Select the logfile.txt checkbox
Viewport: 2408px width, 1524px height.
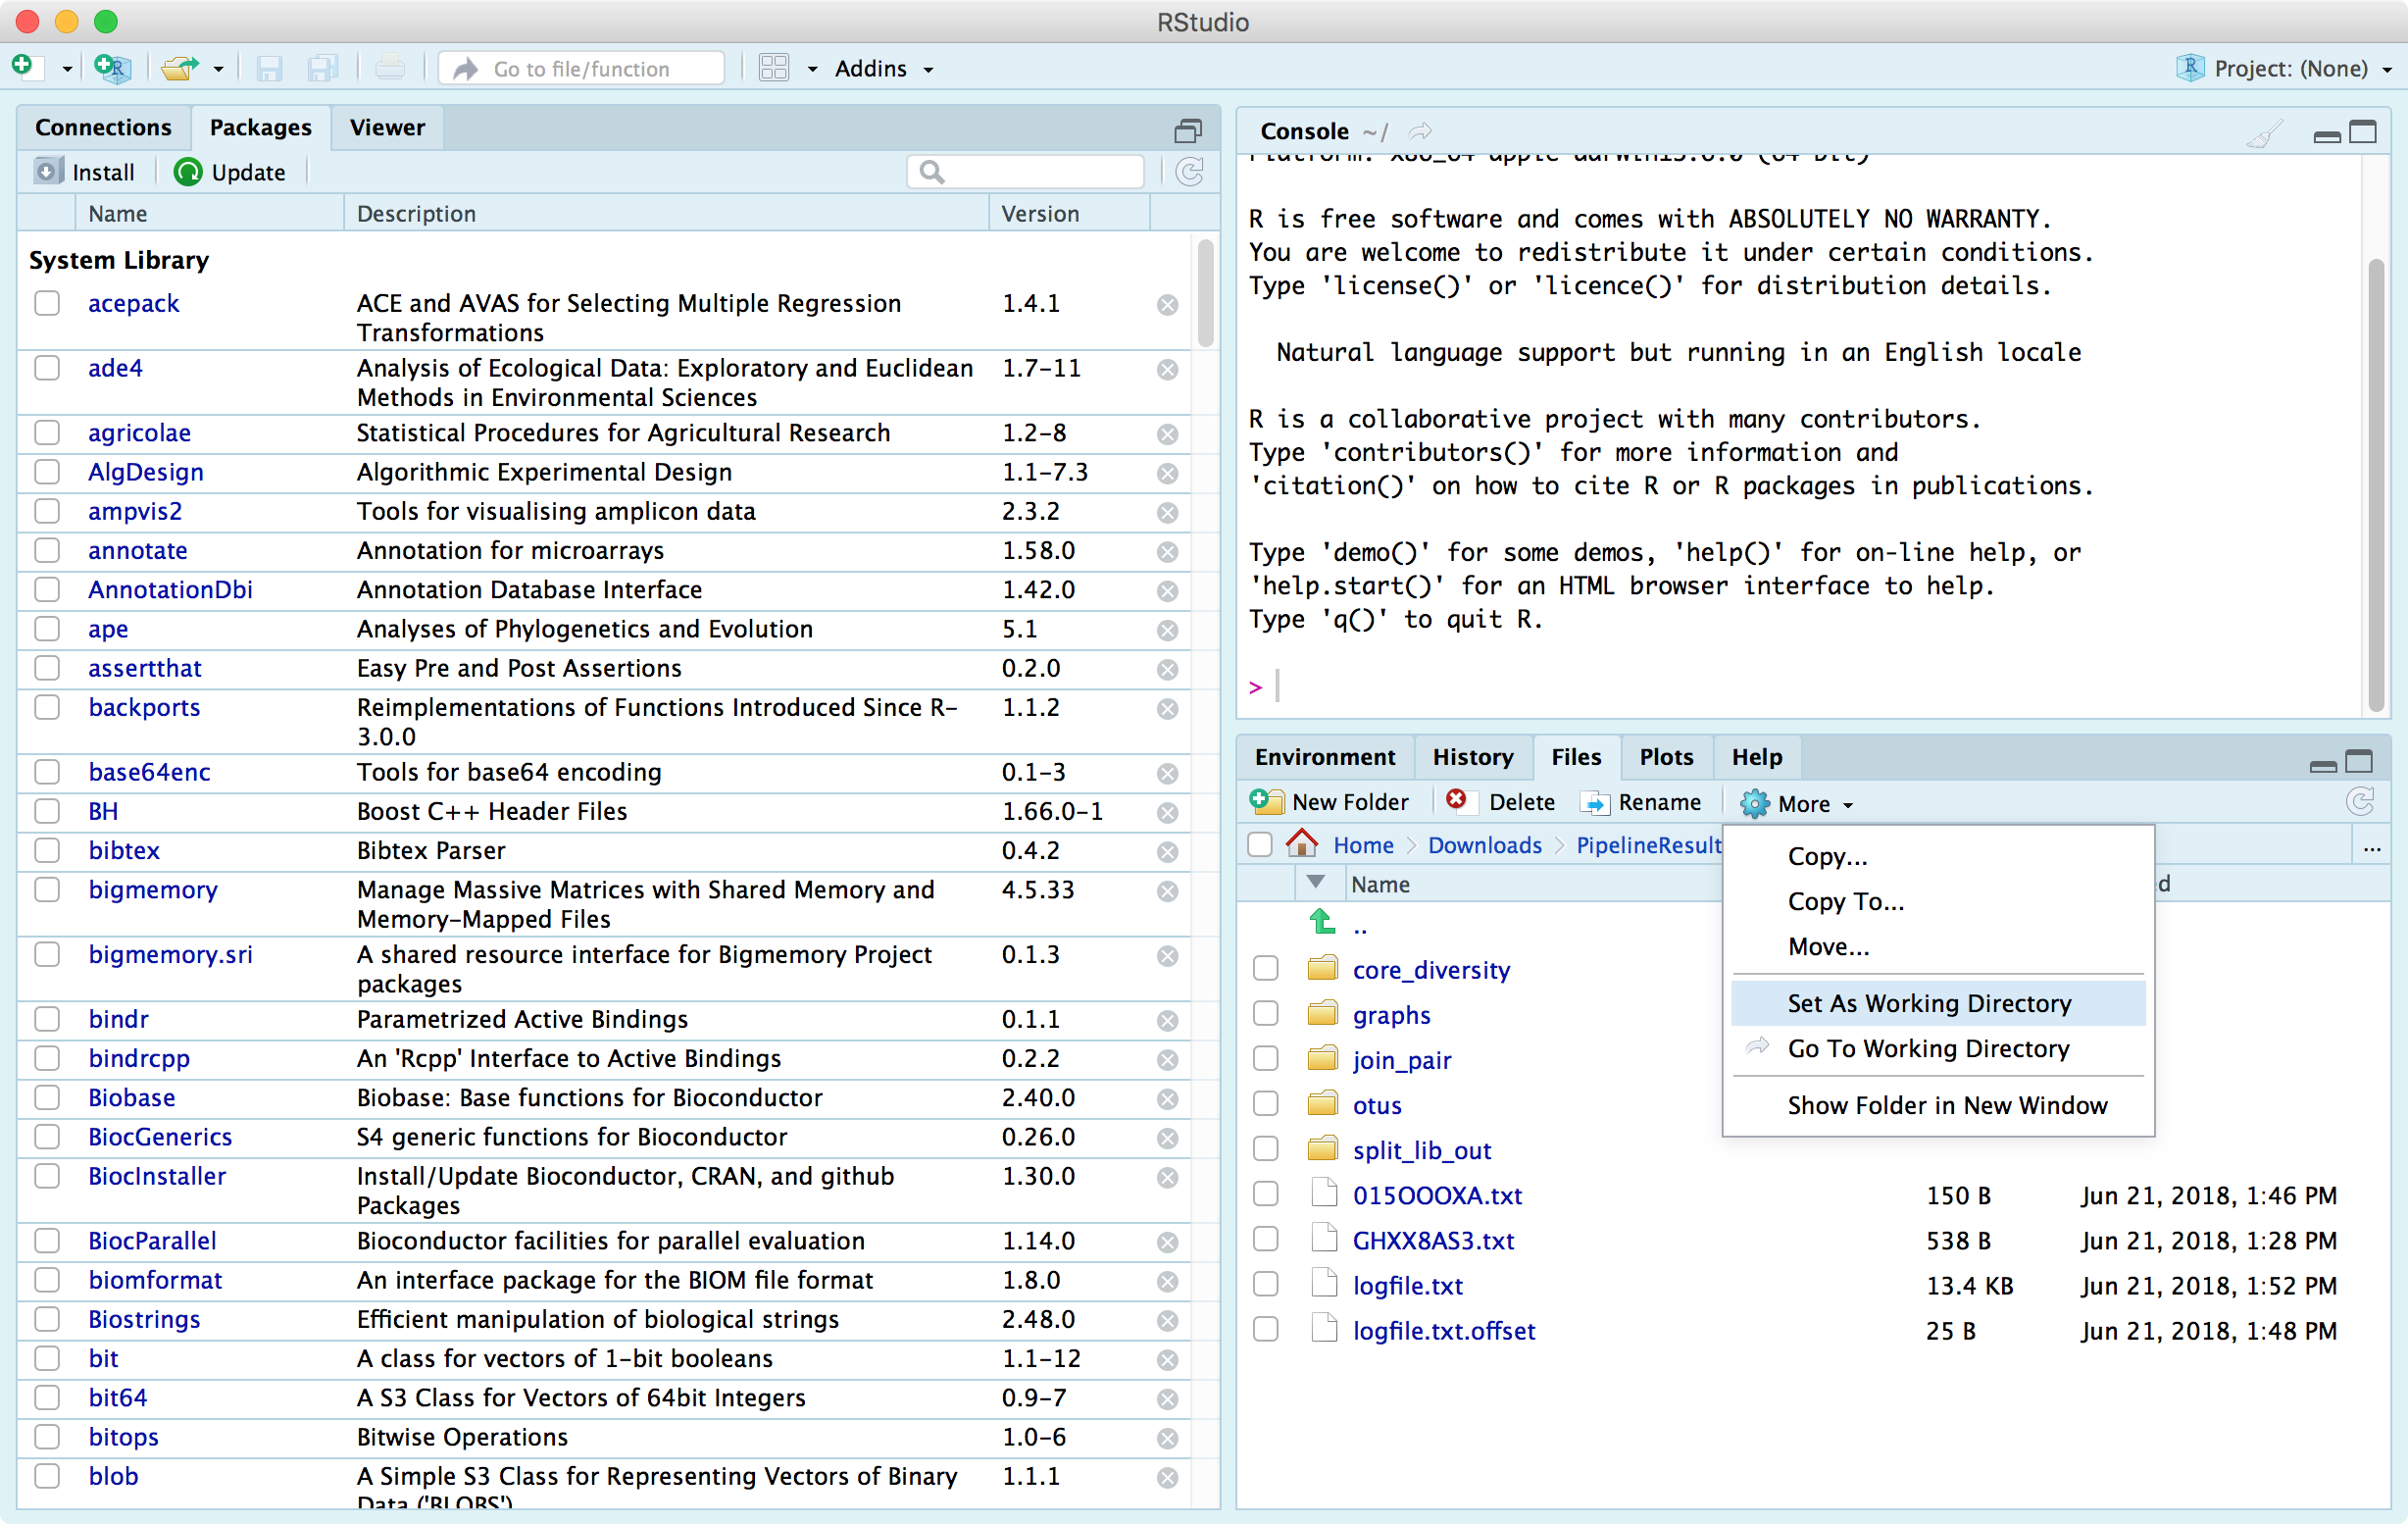pyautogui.click(x=1266, y=1284)
